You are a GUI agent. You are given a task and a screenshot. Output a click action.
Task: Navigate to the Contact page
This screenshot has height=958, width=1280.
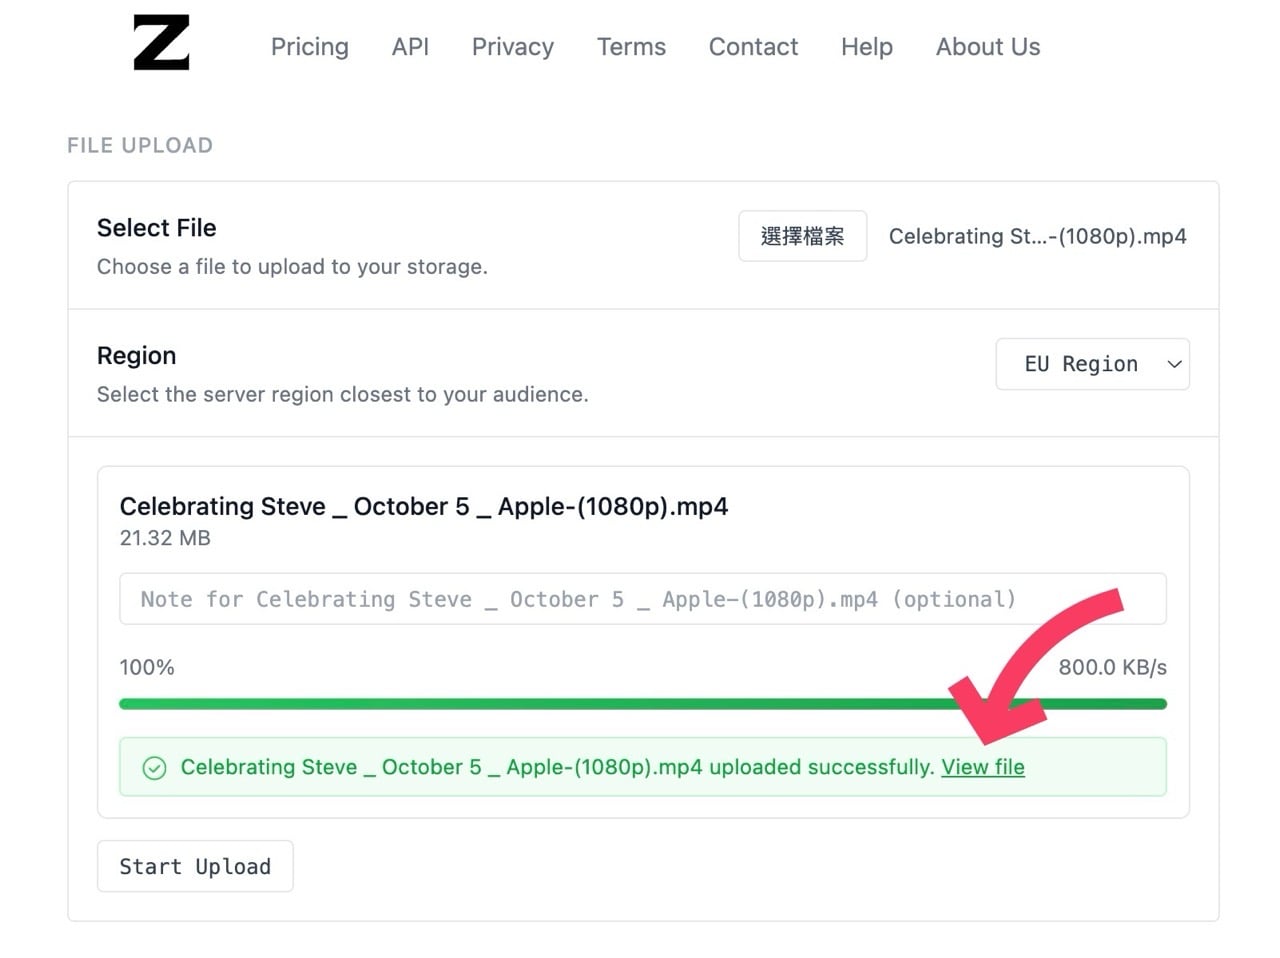pyautogui.click(x=753, y=47)
